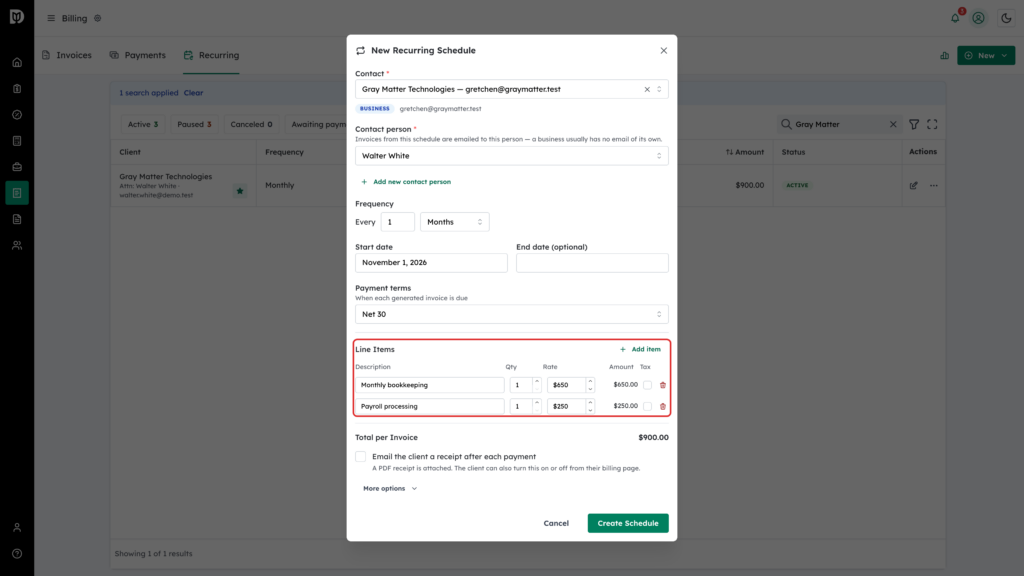This screenshot has height=576, width=1024.
Task: Click Add new contact person
Action: click(x=406, y=182)
